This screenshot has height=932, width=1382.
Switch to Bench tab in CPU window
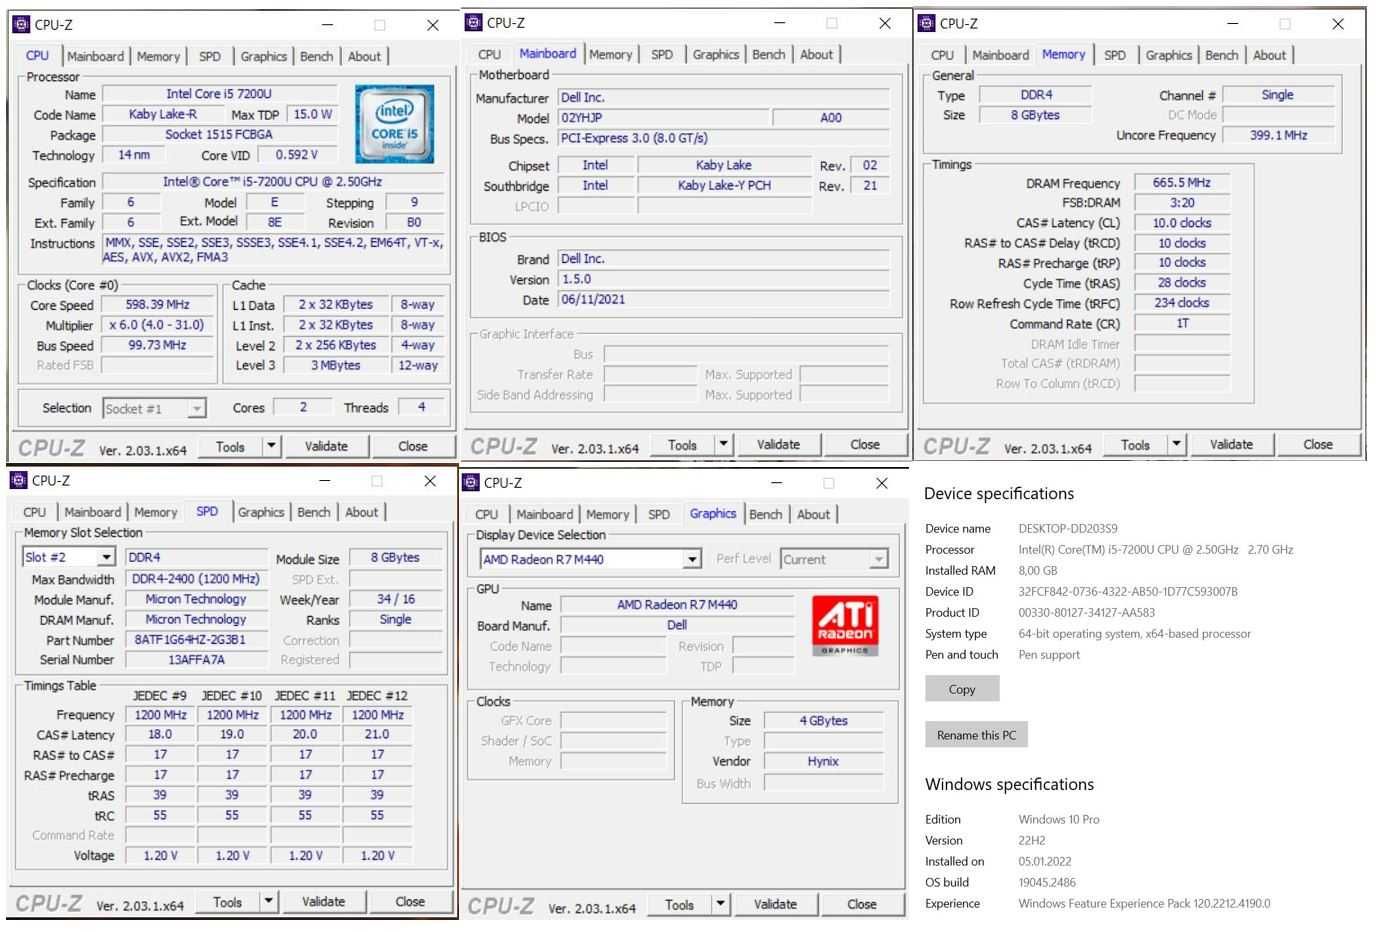click(317, 56)
